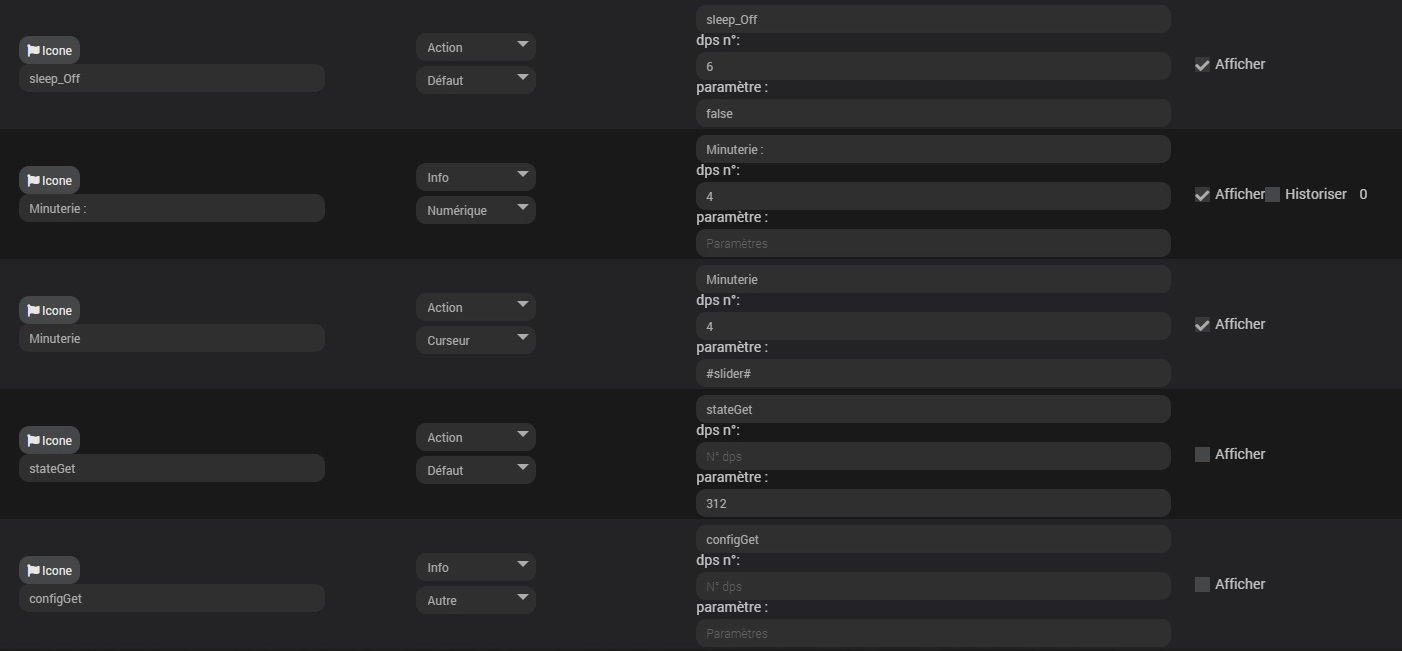Viewport: 1402px width, 651px height.
Task: Open the Info type dropdown for configGet
Action: 476,567
